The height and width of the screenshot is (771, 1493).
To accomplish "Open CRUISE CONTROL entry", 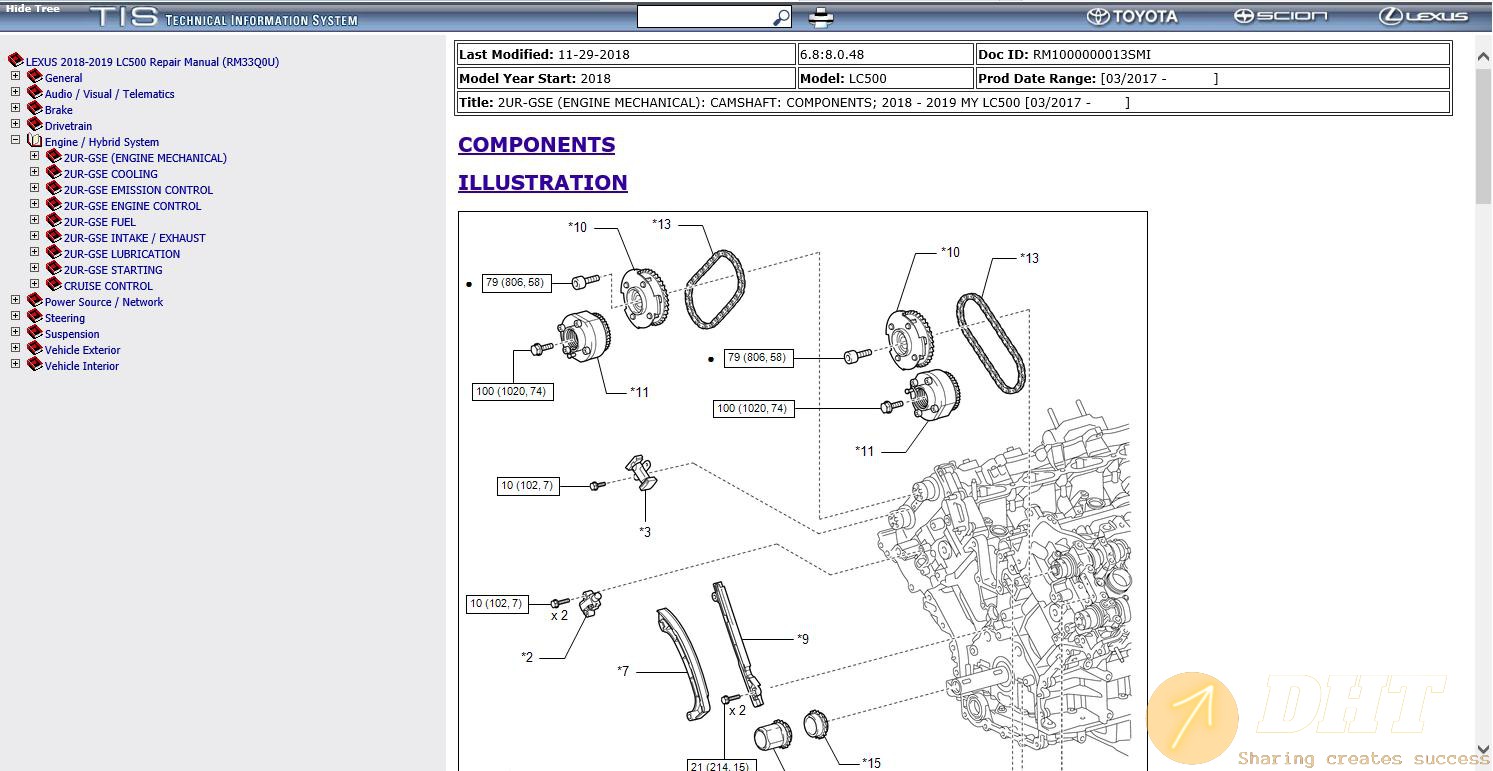I will 108,286.
